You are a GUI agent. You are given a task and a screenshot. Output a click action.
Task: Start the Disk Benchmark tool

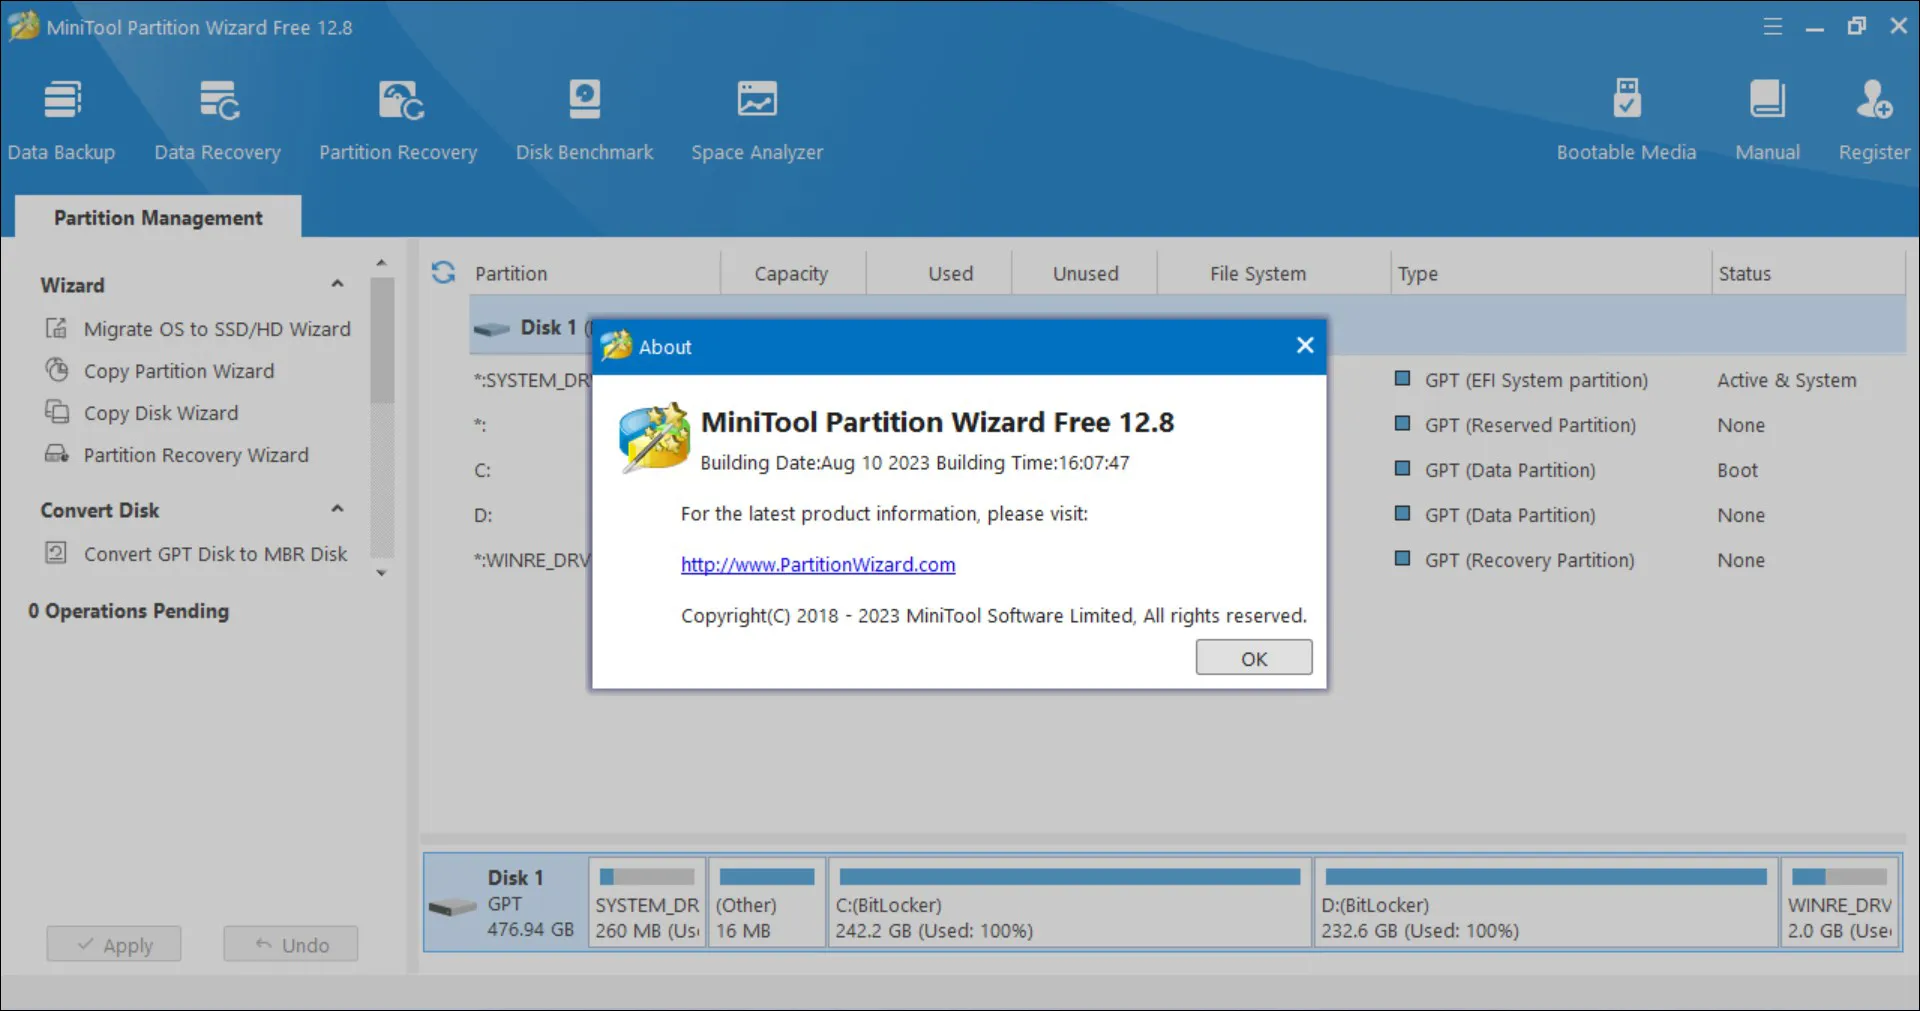coord(584,120)
